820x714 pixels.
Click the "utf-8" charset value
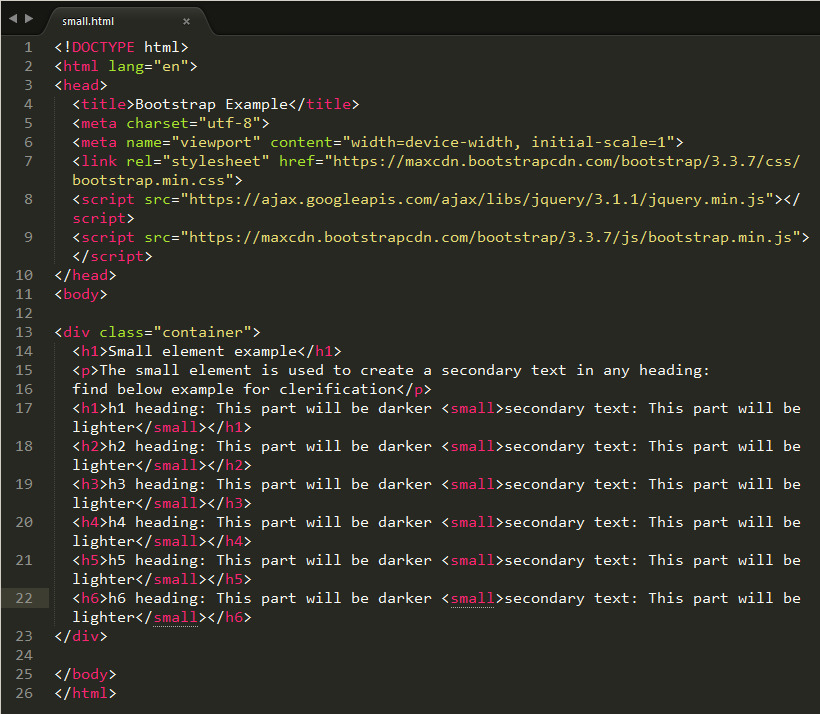(230, 123)
